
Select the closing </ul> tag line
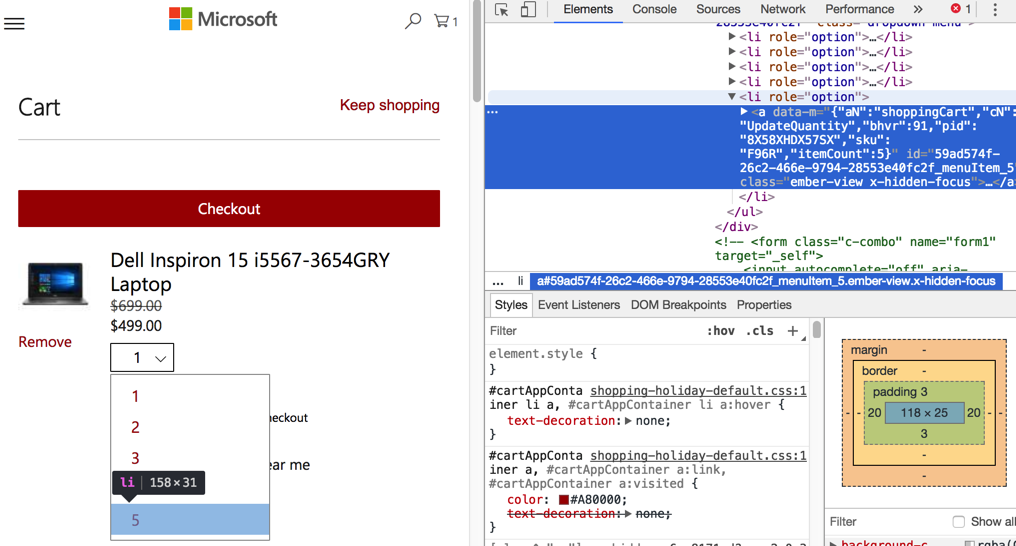click(745, 212)
